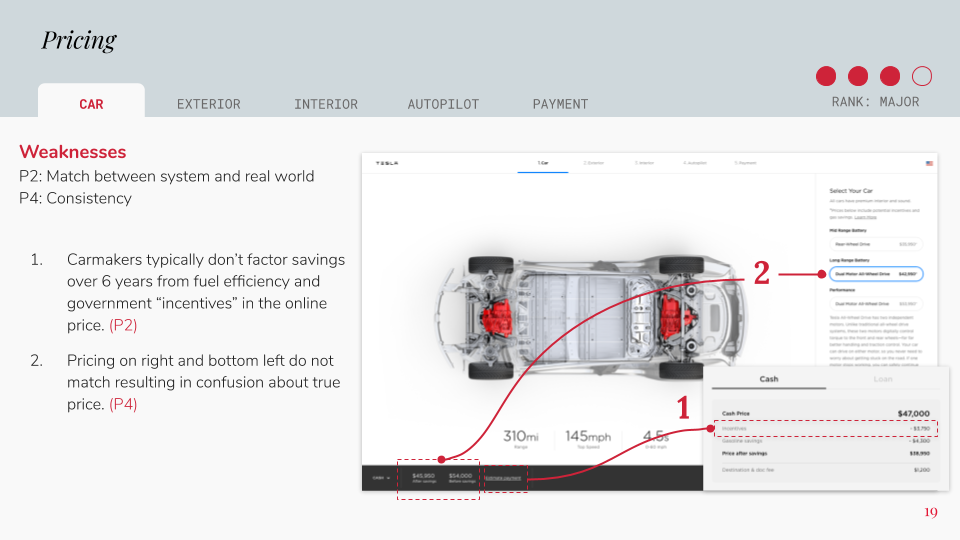This screenshot has height=540, width=960.
Task: Click the Estimate payment link
Action: [x=503, y=478]
